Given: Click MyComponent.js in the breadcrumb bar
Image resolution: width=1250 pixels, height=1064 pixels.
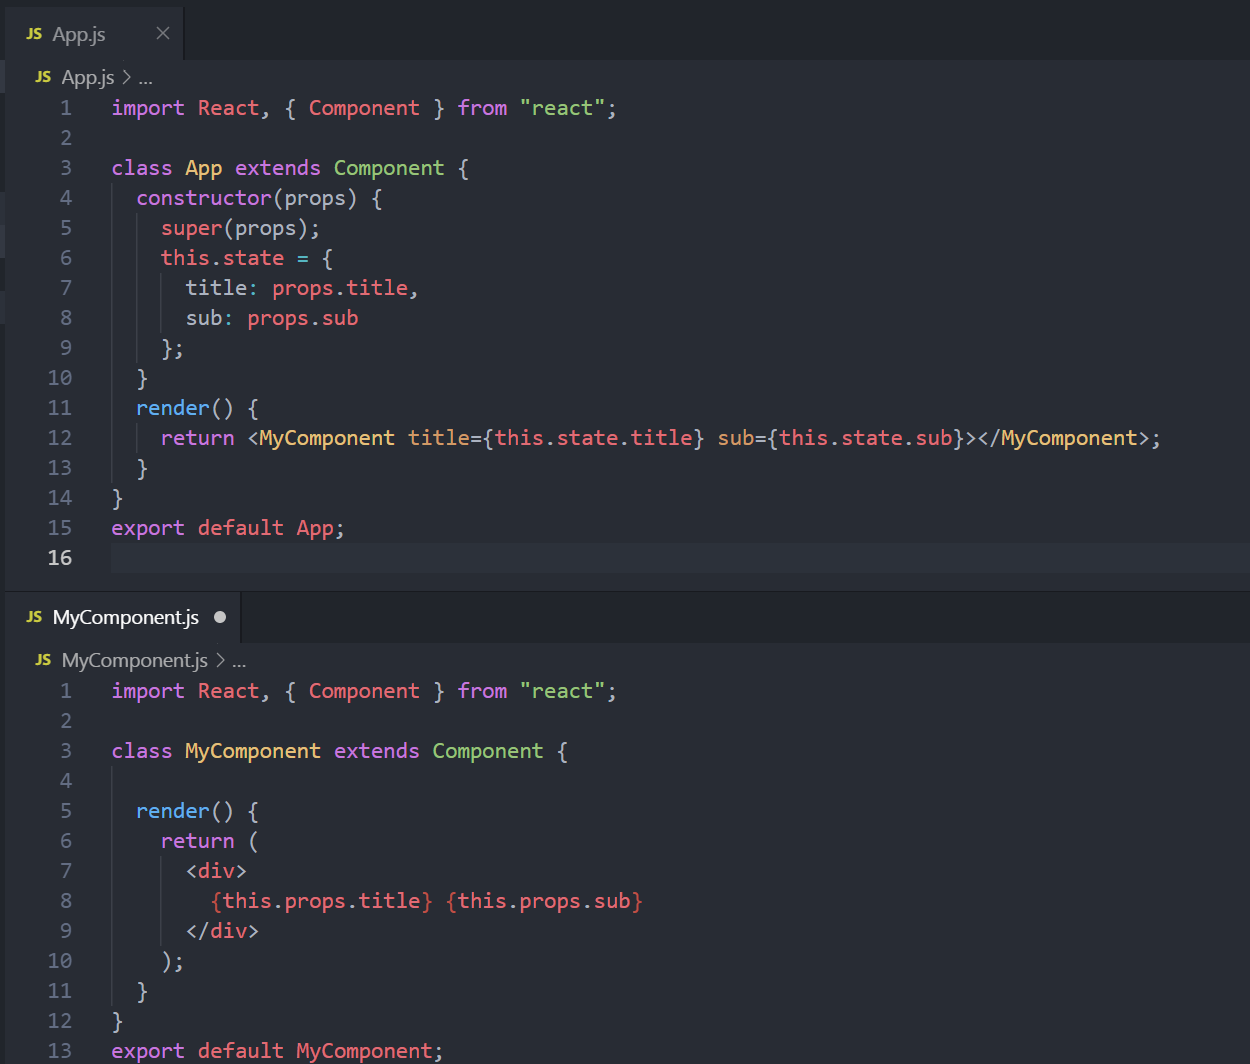Looking at the screenshot, I should coord(135,660).
